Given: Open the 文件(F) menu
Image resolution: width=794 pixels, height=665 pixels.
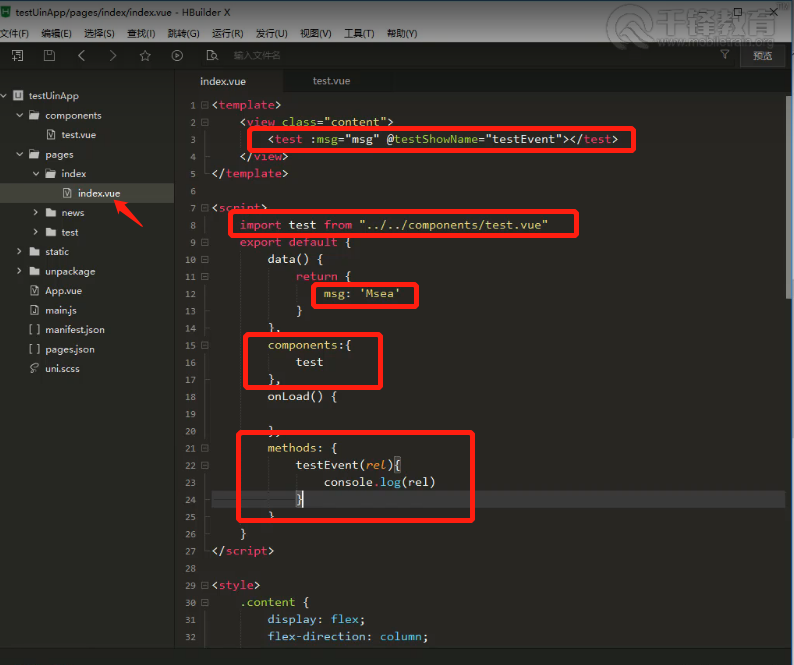Looking at the screenshot, I should coord(14,33).
